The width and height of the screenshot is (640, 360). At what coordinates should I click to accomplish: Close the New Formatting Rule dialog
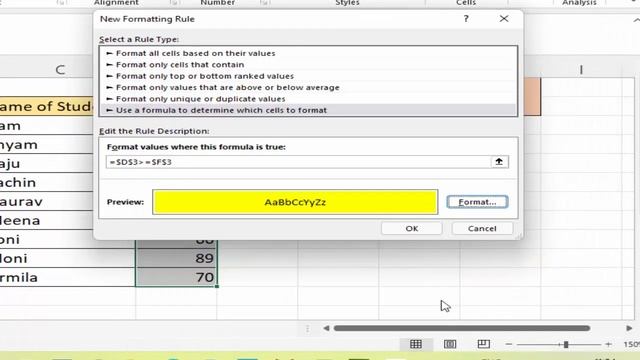tap(504, 19)
